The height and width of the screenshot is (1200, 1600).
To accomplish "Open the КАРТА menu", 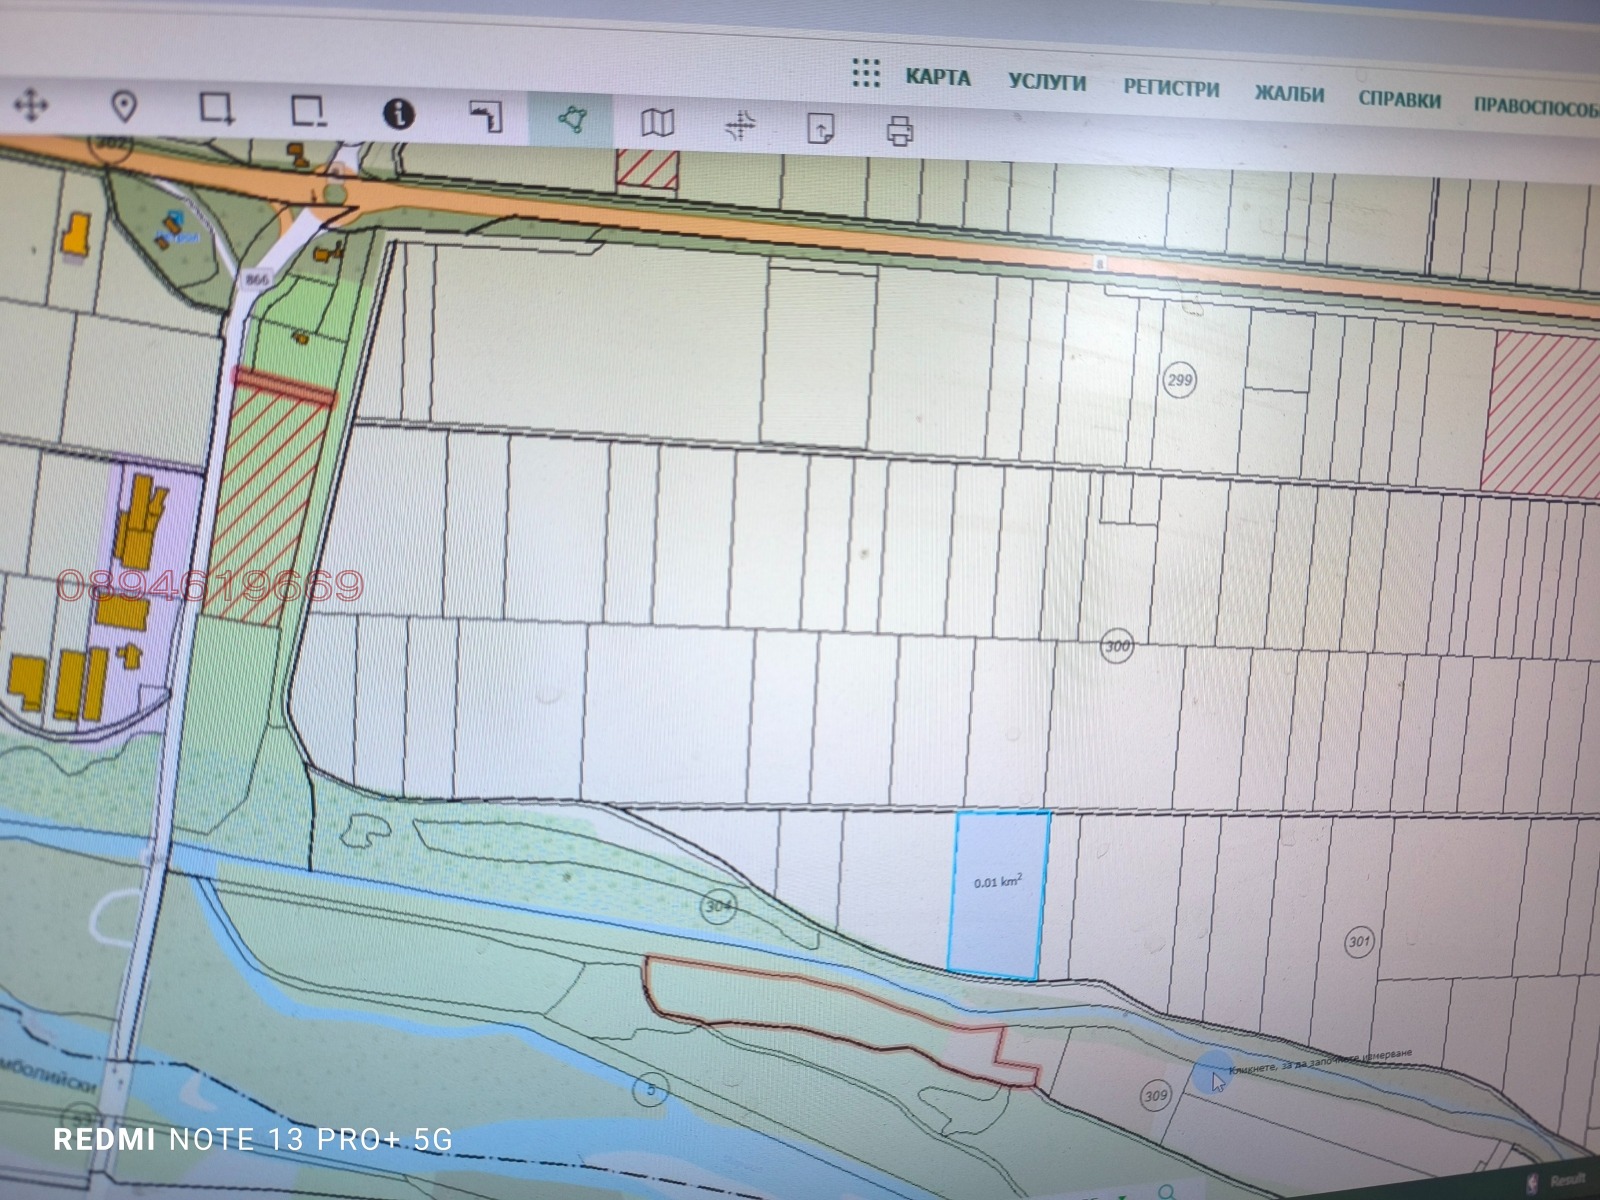I will 938,78.
